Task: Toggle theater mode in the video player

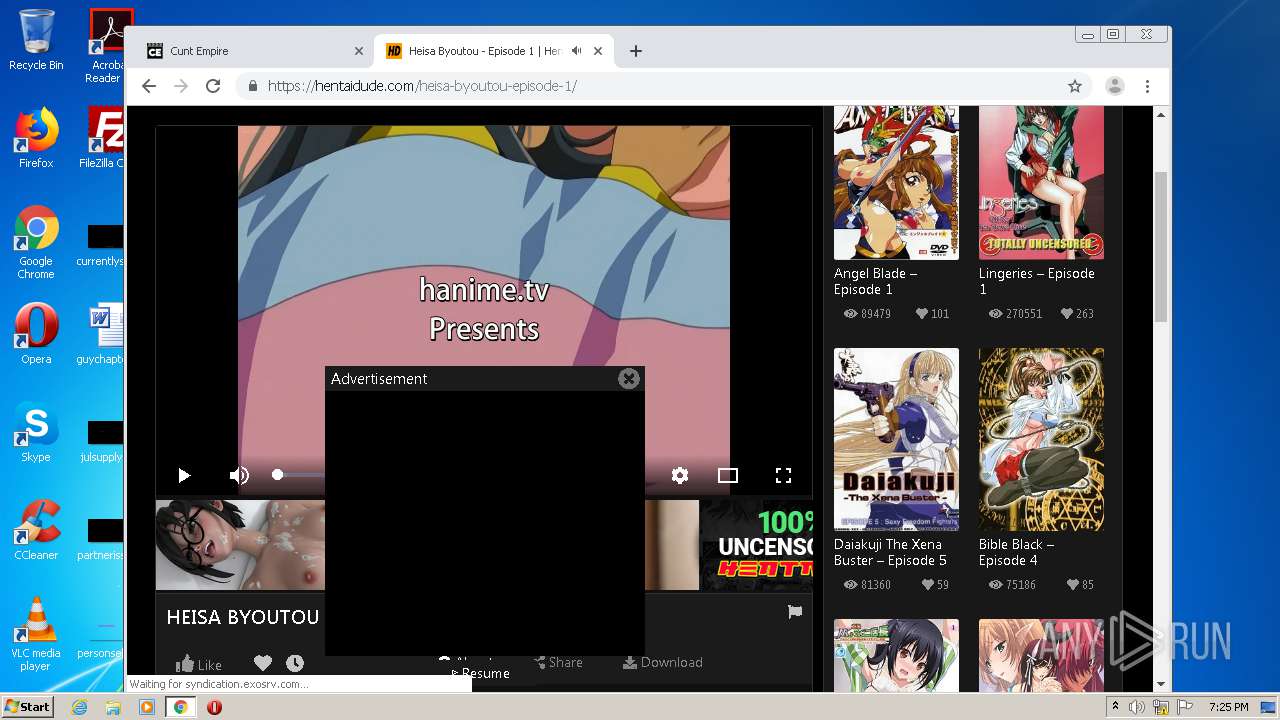Action: pyautogui.click(x=728, y=476)
